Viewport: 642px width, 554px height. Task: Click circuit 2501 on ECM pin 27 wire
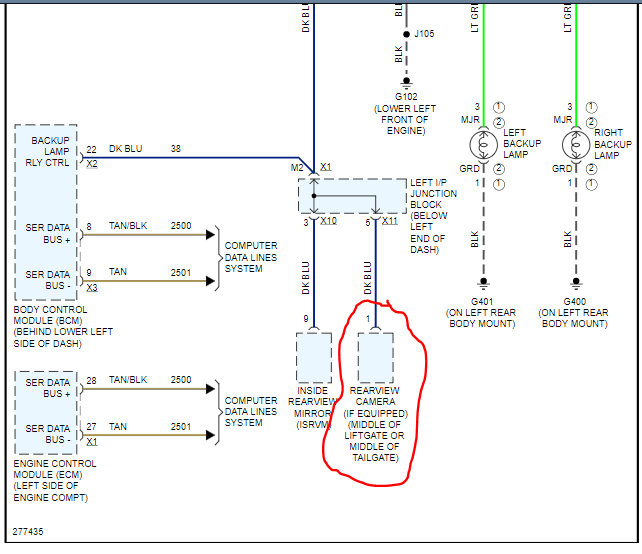pyautogui.click(x=181, y=427)
